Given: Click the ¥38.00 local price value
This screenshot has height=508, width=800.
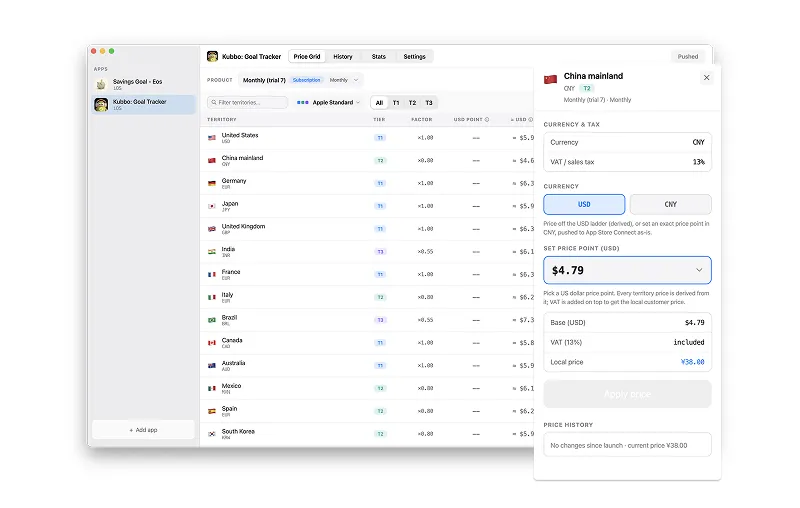Looking at the screenshot, I should pos(692,362).
